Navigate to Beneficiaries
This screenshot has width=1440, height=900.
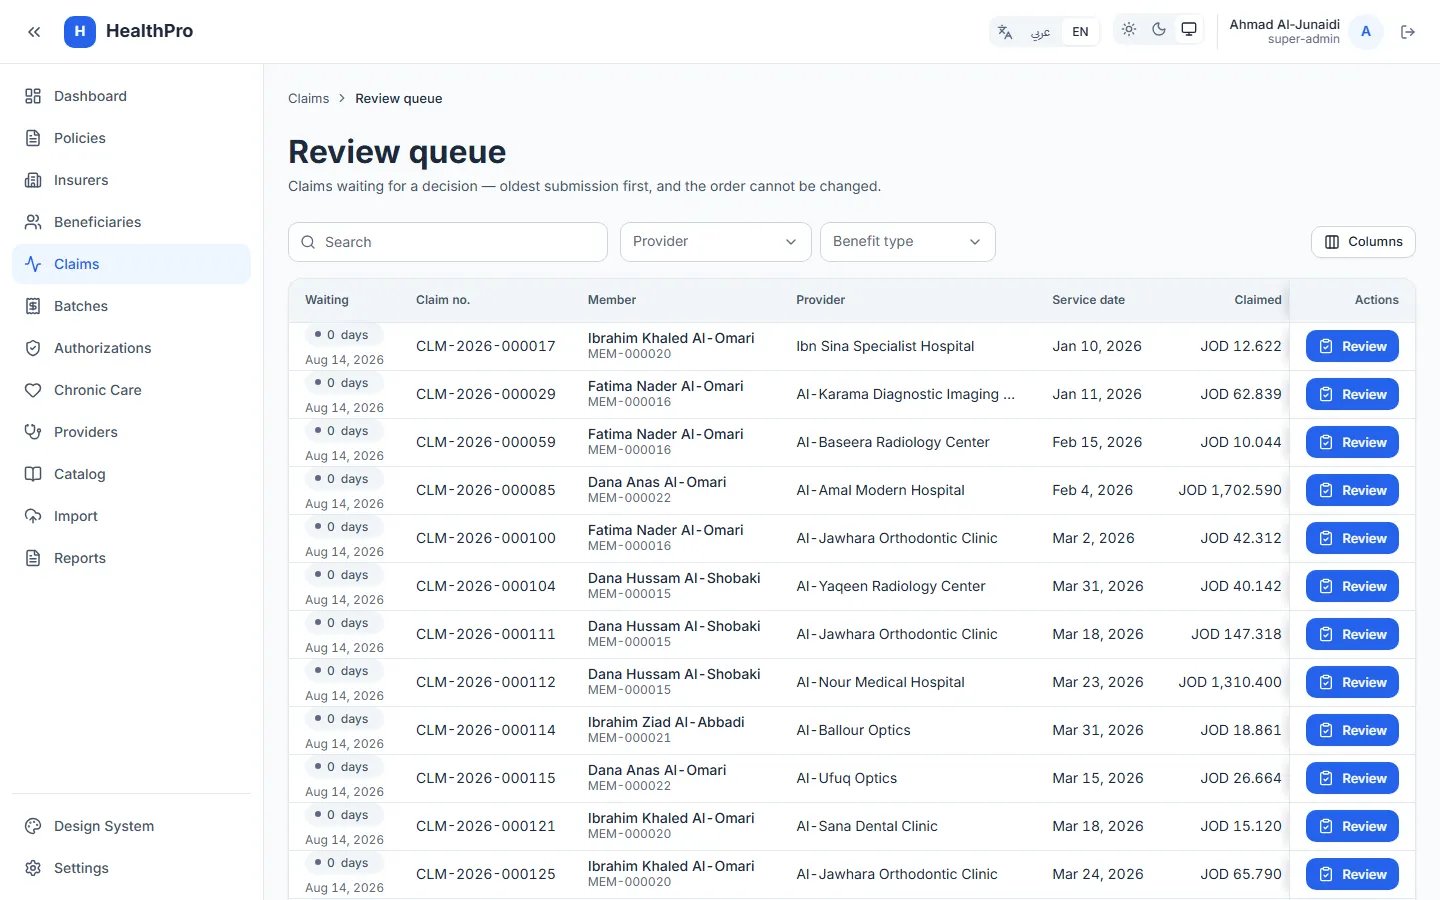coord(131,222)
